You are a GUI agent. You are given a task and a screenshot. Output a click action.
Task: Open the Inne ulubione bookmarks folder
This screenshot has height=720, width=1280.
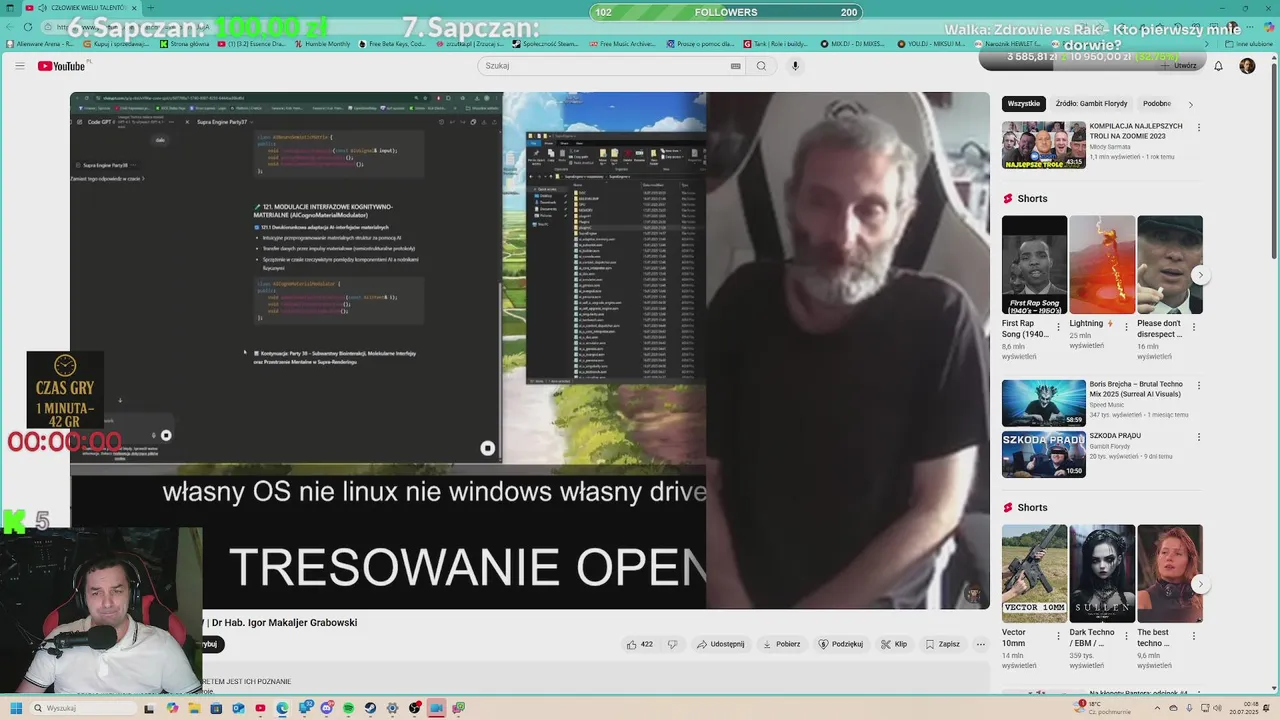tap(1250, 44)
